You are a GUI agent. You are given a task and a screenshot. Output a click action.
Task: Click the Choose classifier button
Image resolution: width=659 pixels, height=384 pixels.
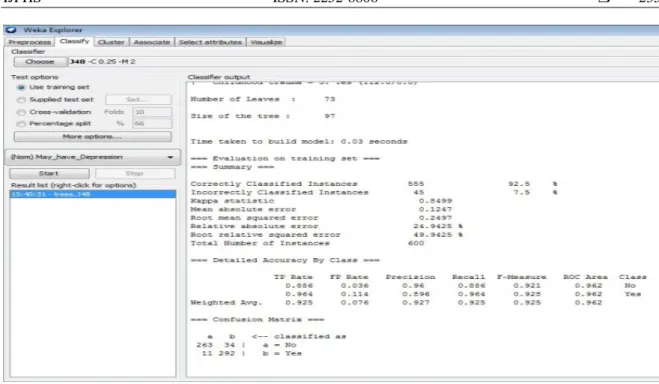pos(40,61)
